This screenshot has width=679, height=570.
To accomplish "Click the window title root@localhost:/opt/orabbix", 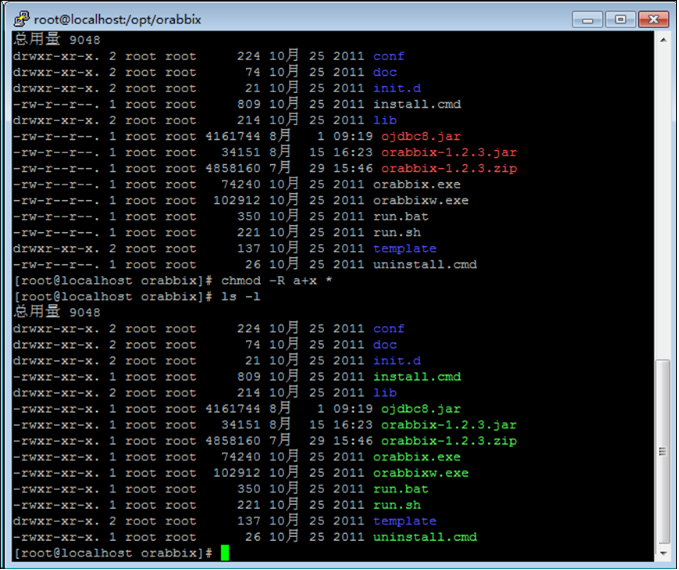I will pos(117,19).
